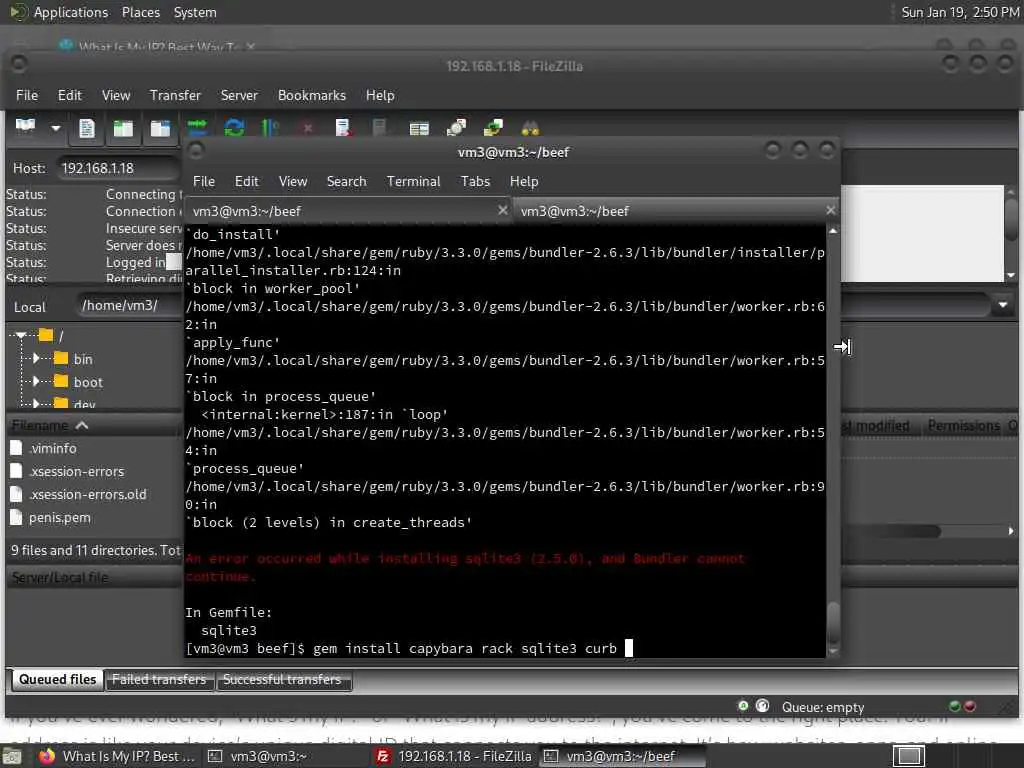Toggle the local directory tree icon
Image resolution: width=1024 pixels, height=768 pixels.
(123, 128)
